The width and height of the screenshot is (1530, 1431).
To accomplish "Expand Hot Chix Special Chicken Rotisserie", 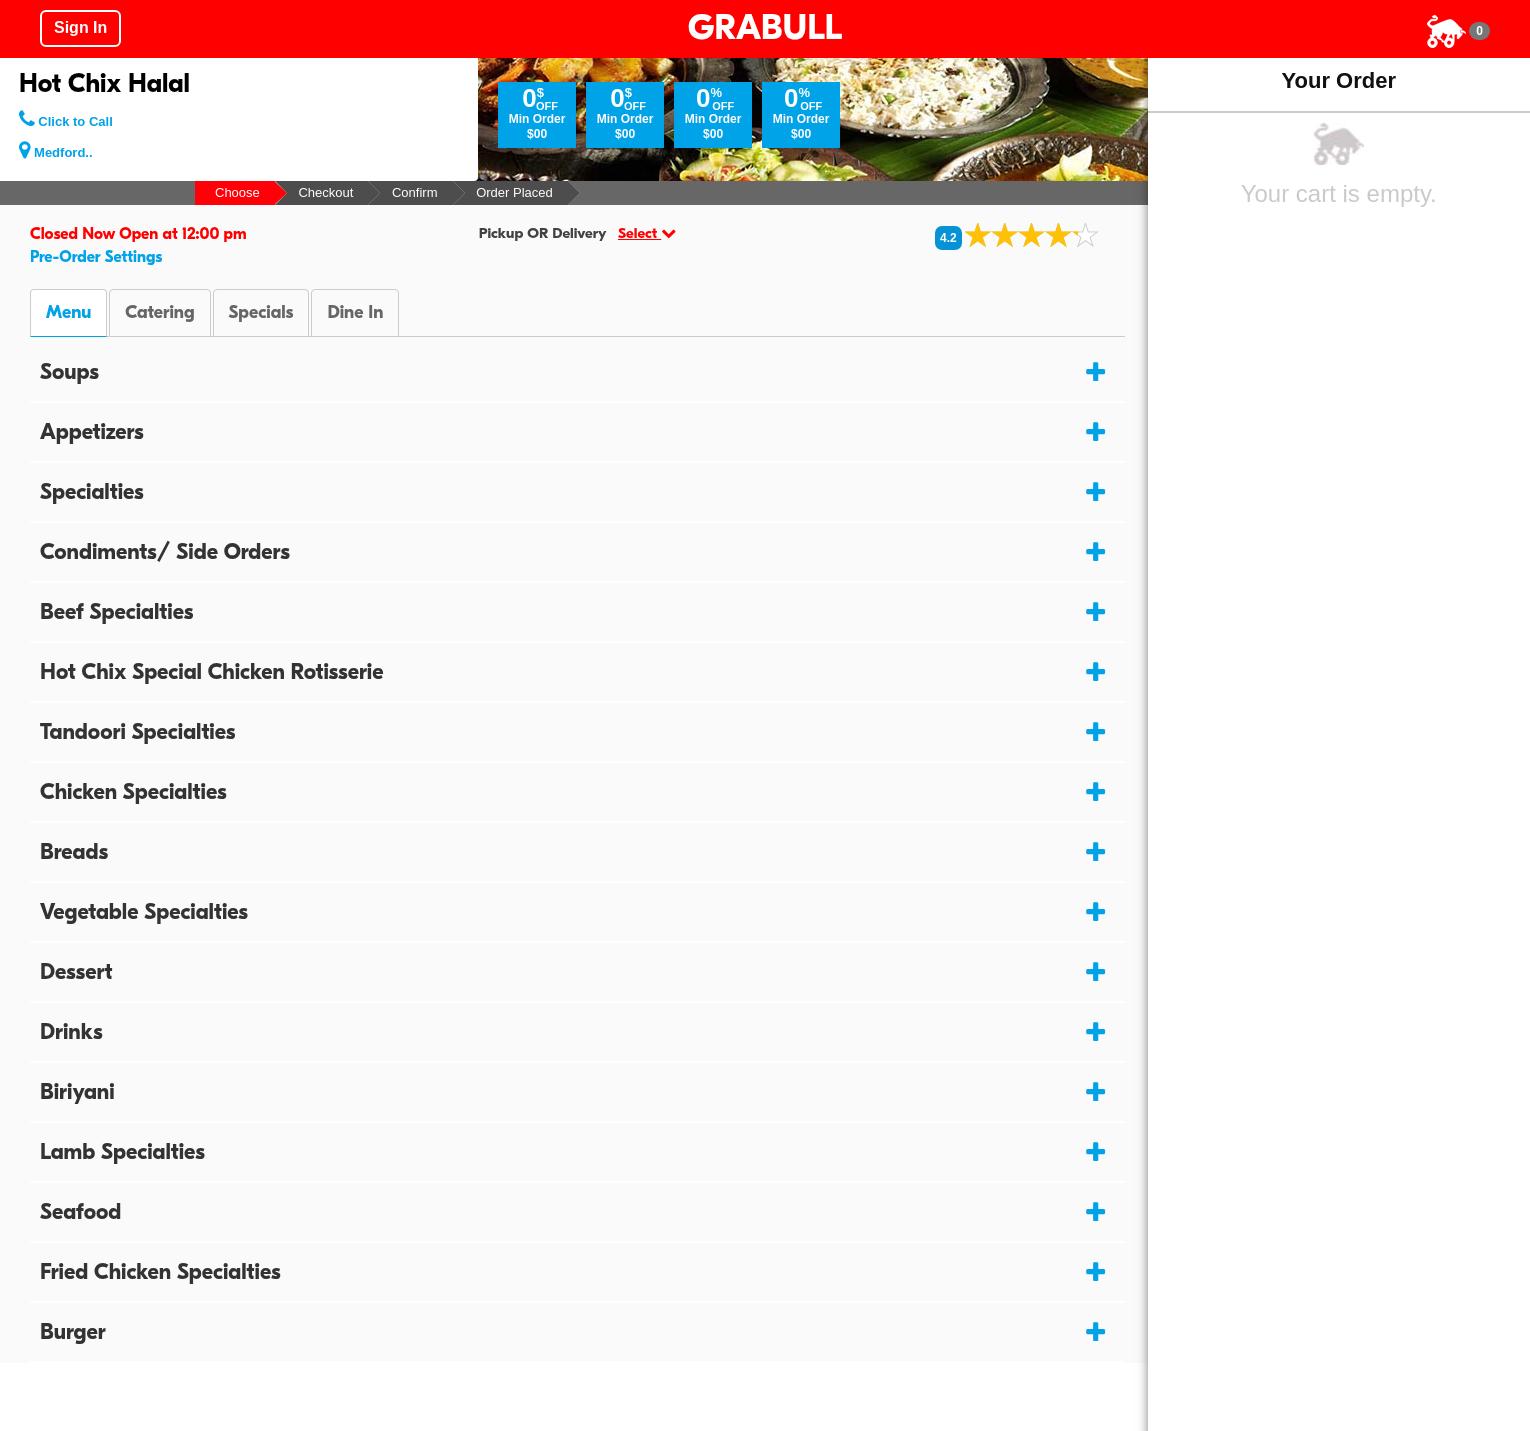I will tap(211, 672).
